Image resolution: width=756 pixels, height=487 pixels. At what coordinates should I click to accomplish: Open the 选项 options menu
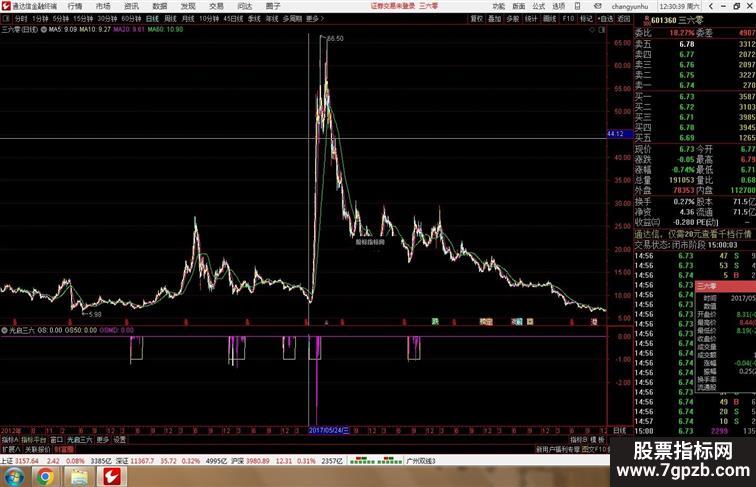pyautogui.click(x=558, y=6)
